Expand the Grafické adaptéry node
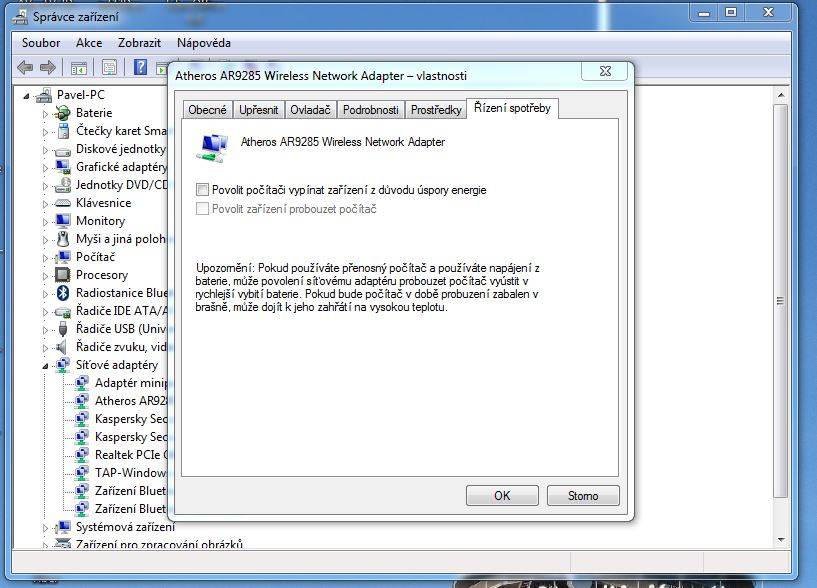 click(x=45, y=168)
